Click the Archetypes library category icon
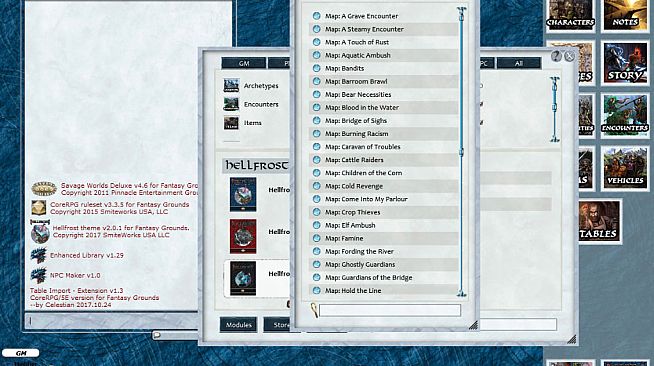Image resolution: width=654 pixels, height=366 pixels. coord(231,85)
